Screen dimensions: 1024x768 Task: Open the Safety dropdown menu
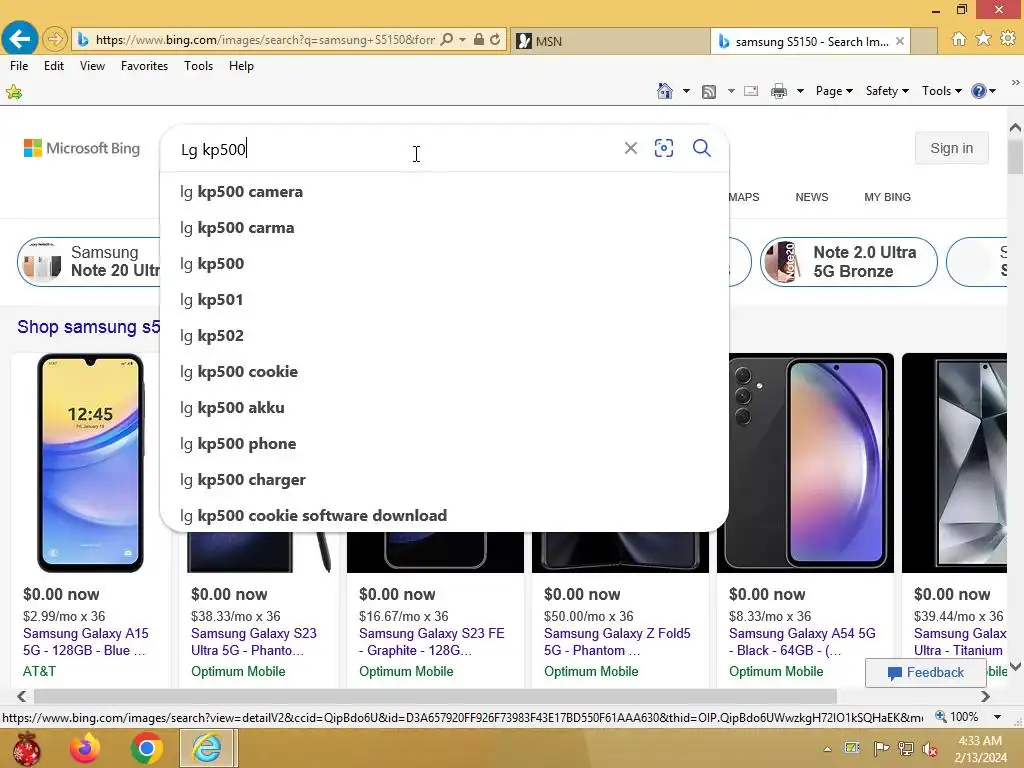point(887,91)
